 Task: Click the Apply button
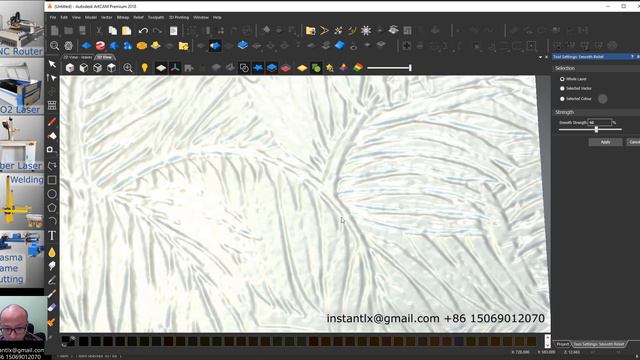605,142
